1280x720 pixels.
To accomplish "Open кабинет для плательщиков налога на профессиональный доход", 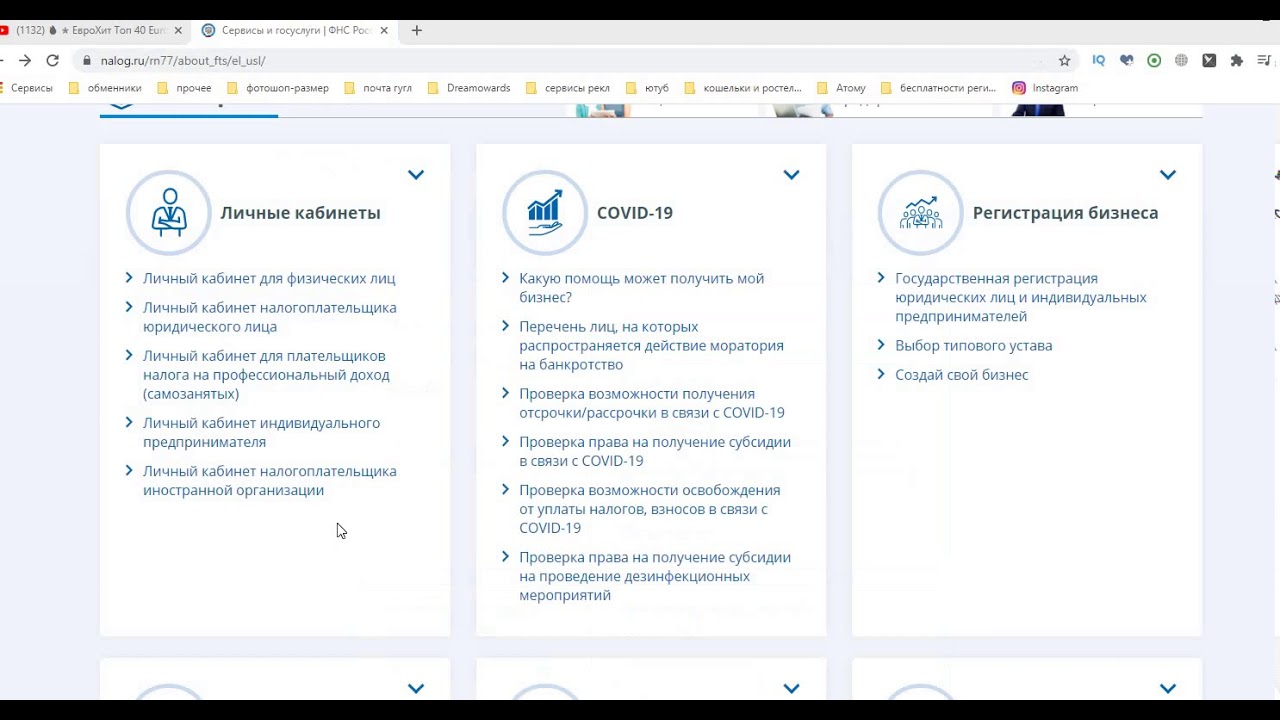I will [266, 375].
